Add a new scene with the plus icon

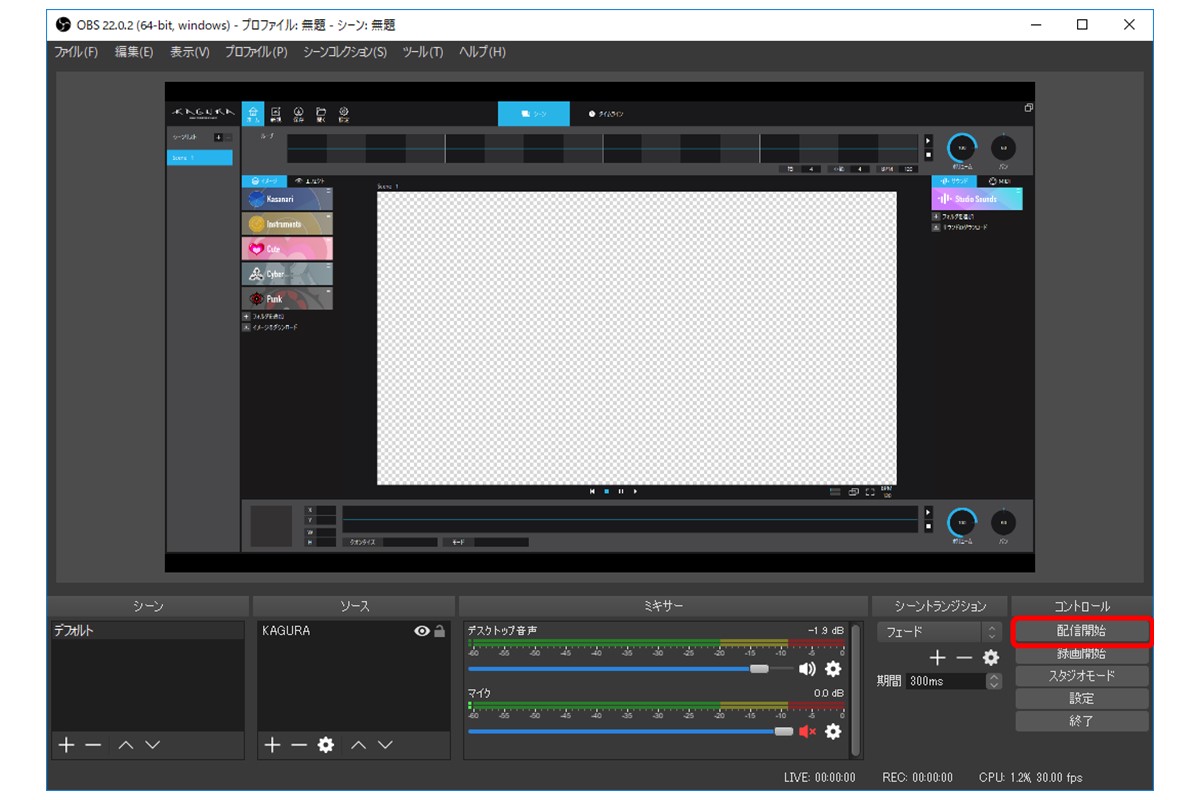pyautogui.click(x=66, y=745)
